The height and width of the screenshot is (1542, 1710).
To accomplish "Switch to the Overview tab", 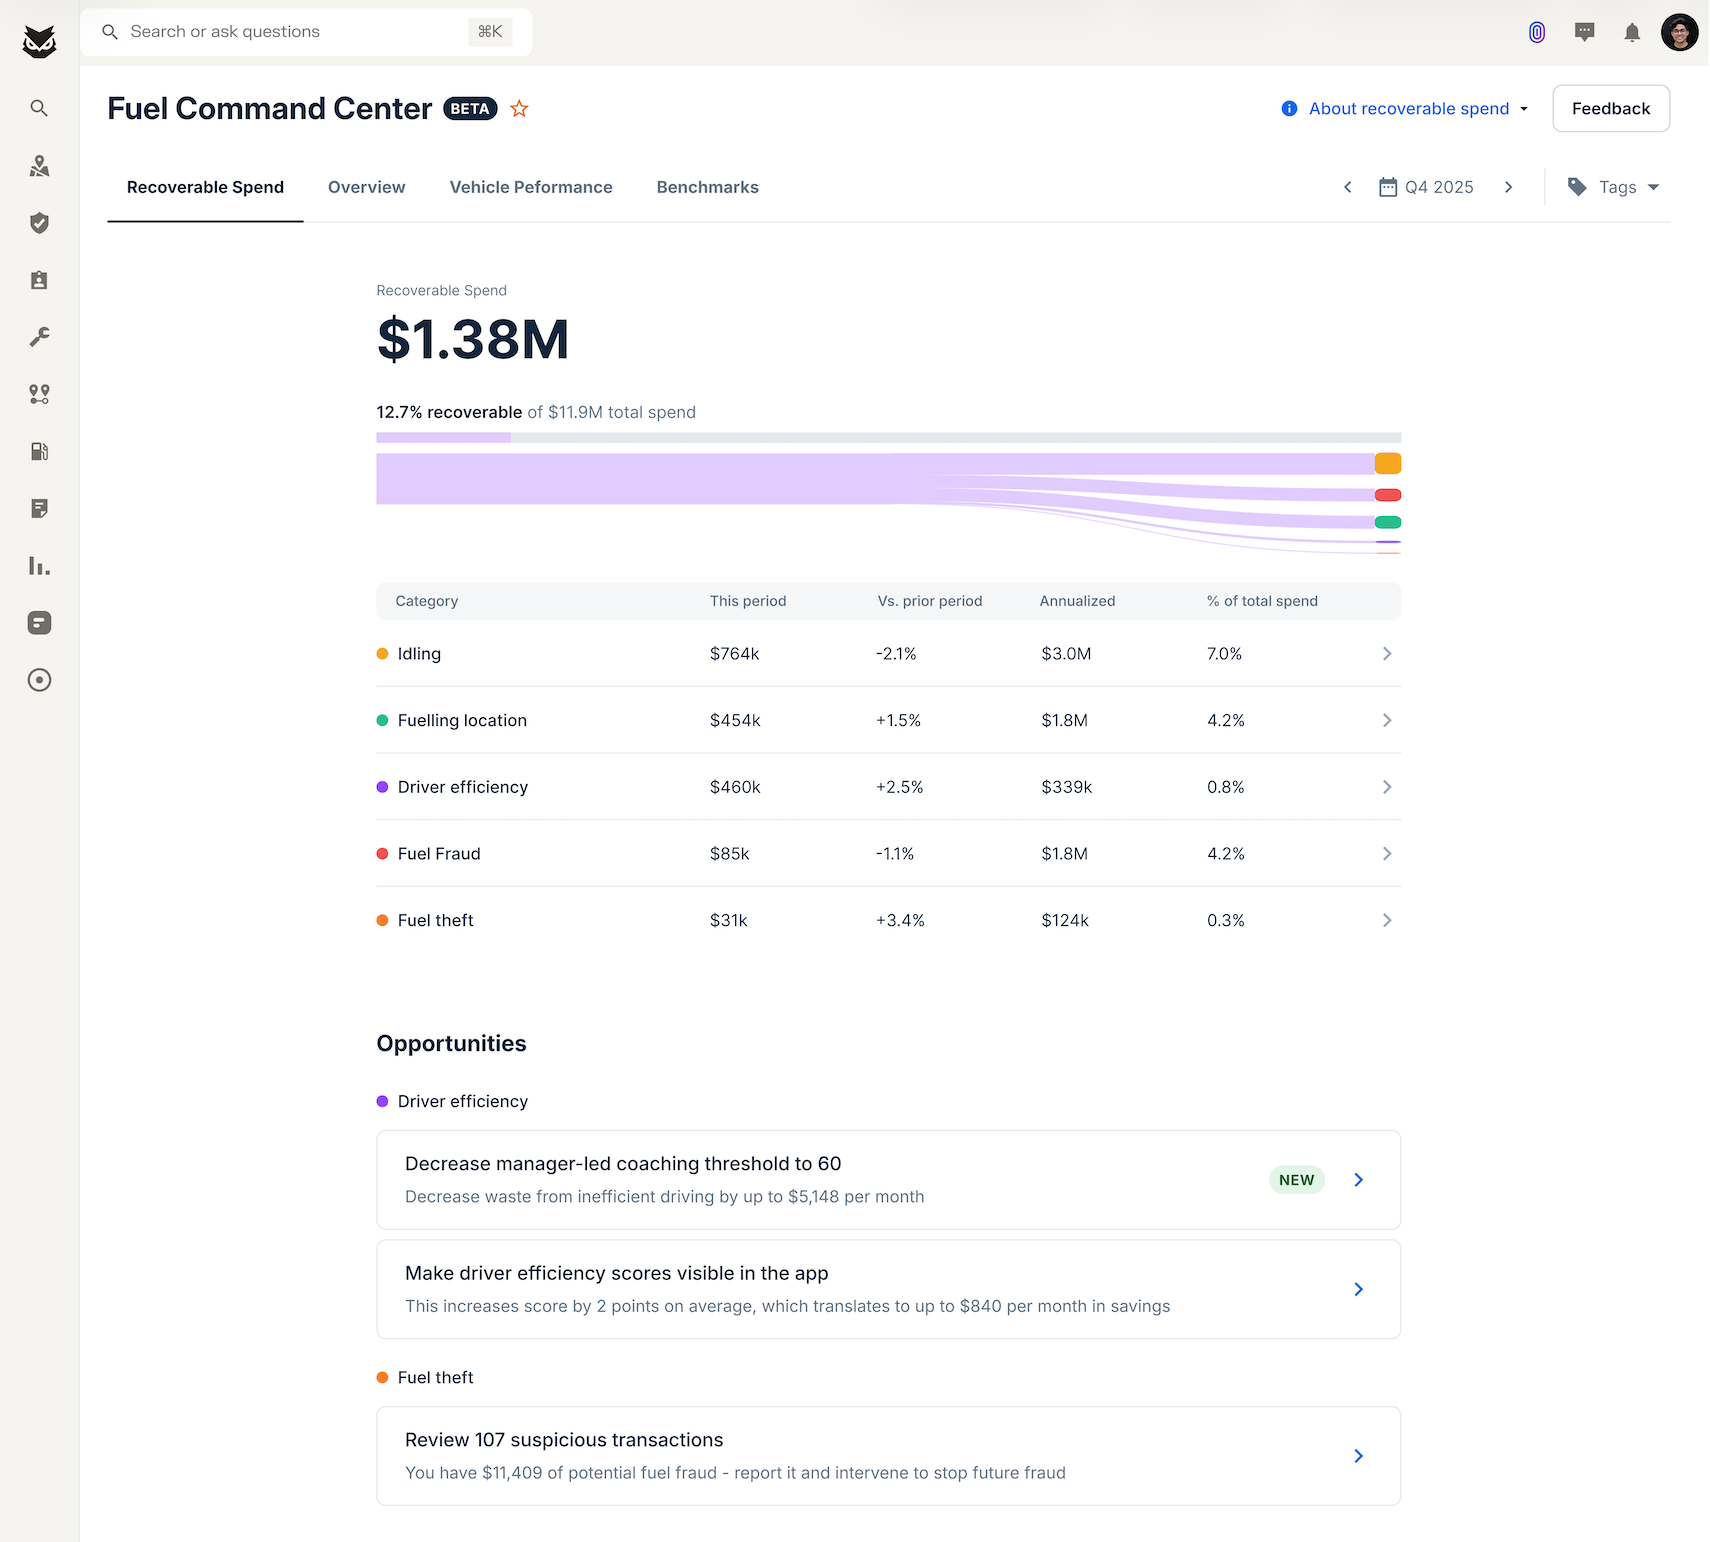I will coord(366,187).
